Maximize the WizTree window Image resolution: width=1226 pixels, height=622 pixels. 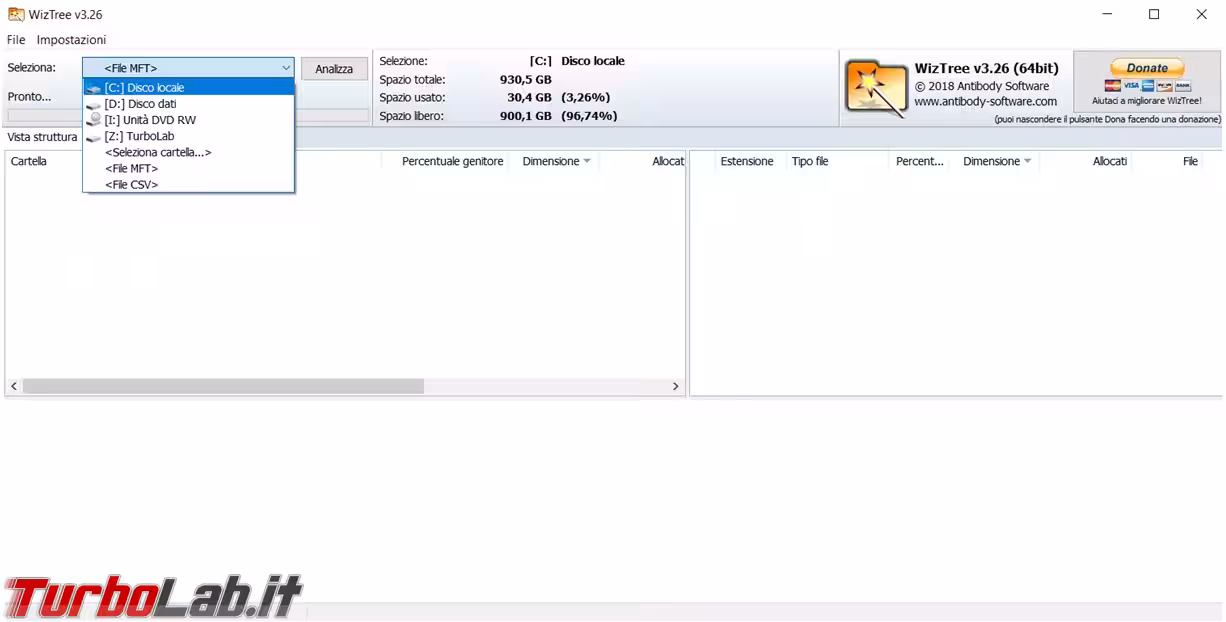coord(1154,14)
